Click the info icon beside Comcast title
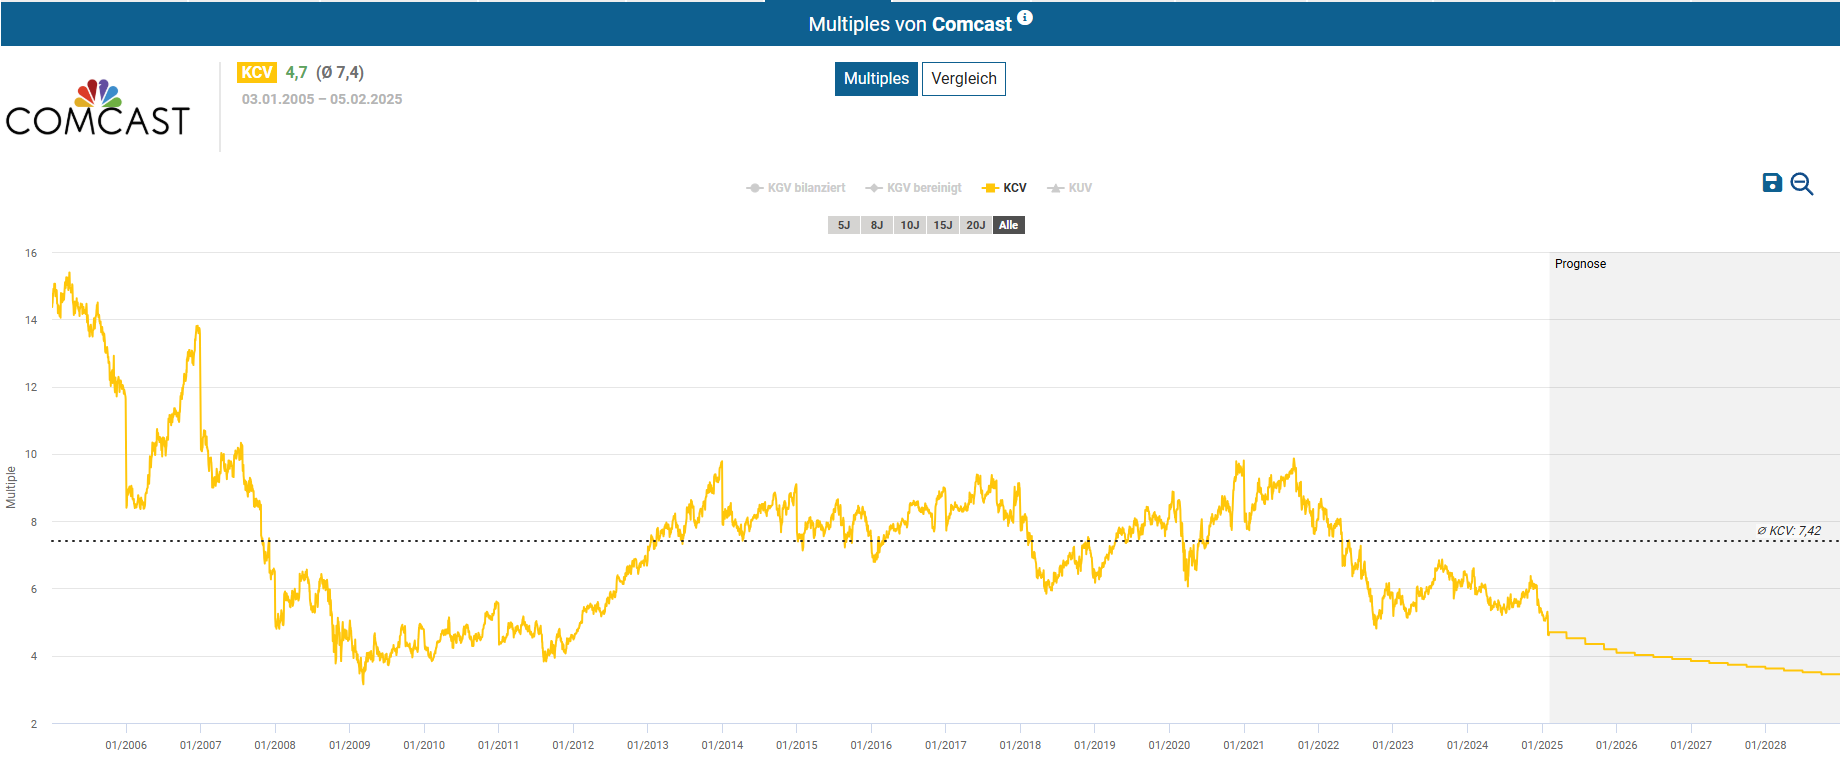 1025,18
